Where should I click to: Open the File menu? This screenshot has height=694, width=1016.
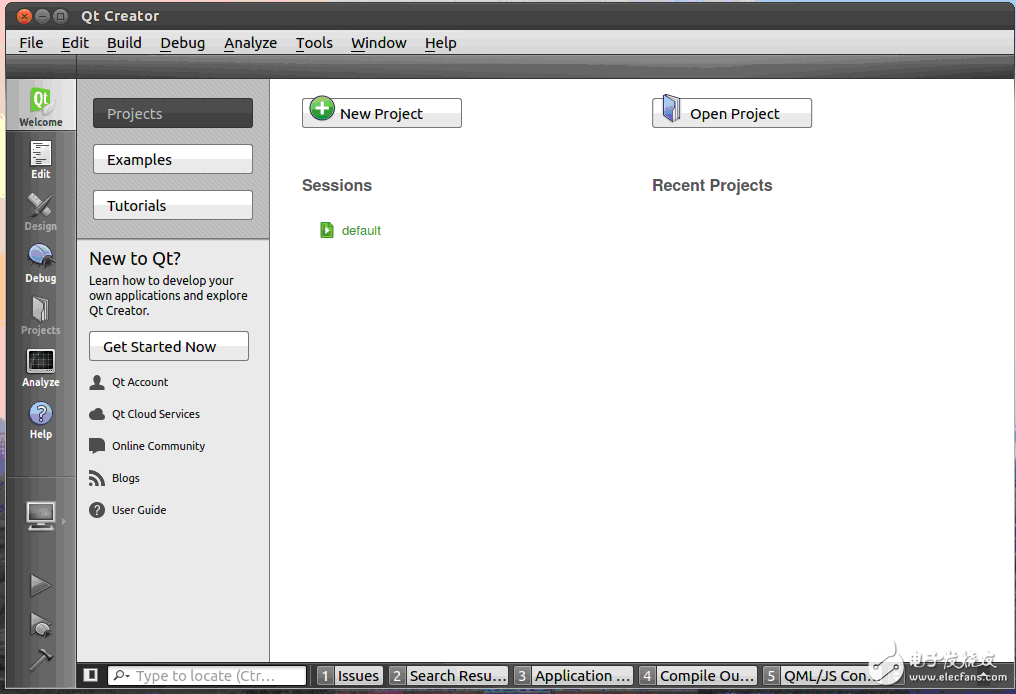click(31, 43)
